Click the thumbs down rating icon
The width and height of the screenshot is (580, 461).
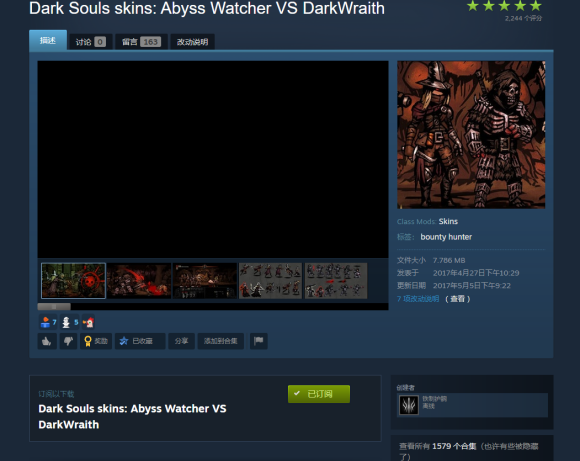(x=68, y=341)
